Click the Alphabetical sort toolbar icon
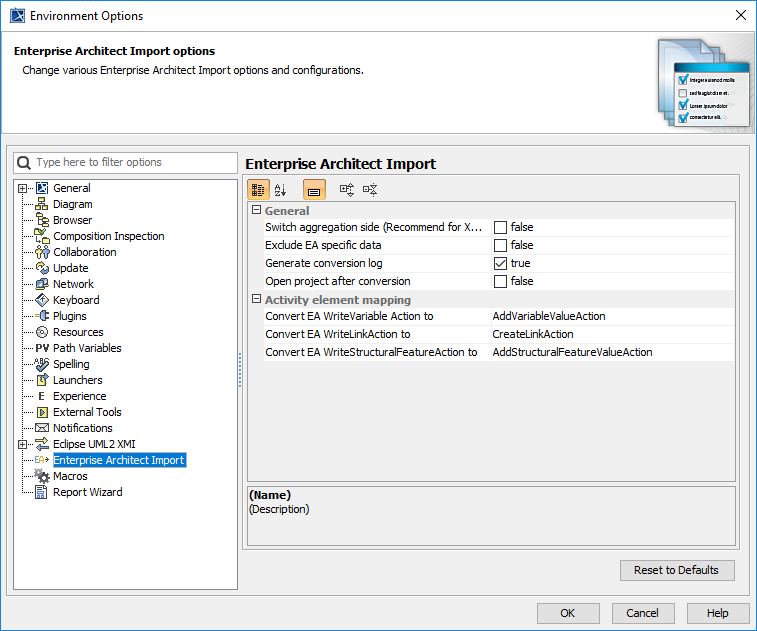Screen dimensions: 757x631 pyautogui.click(x=280, y=190)
